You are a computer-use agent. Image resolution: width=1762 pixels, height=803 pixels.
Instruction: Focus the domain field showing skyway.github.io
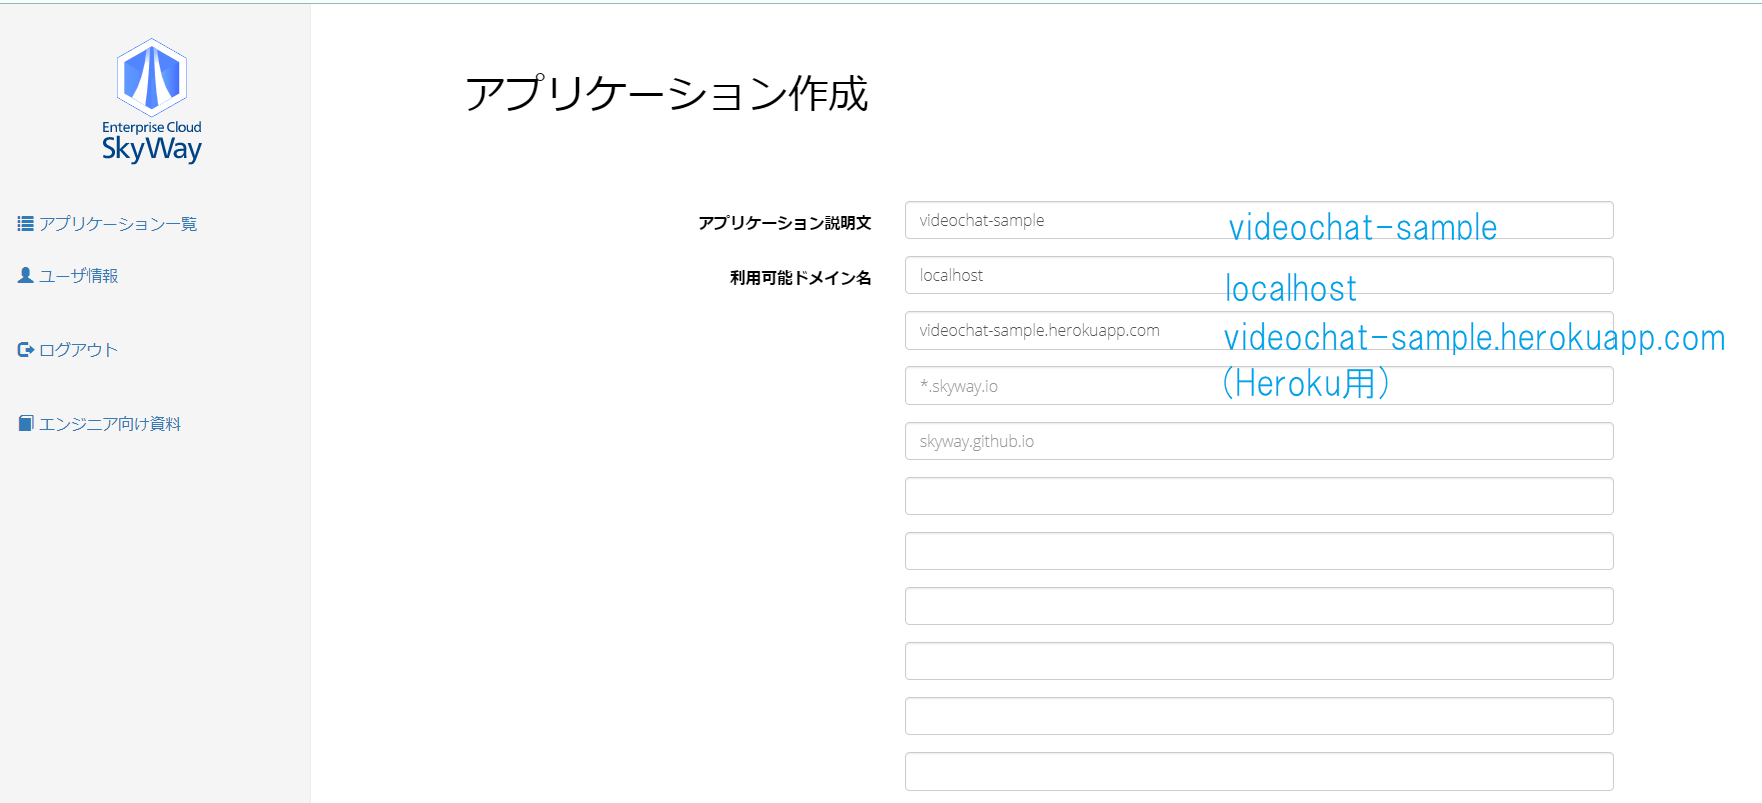click(x=1259, y=441)
